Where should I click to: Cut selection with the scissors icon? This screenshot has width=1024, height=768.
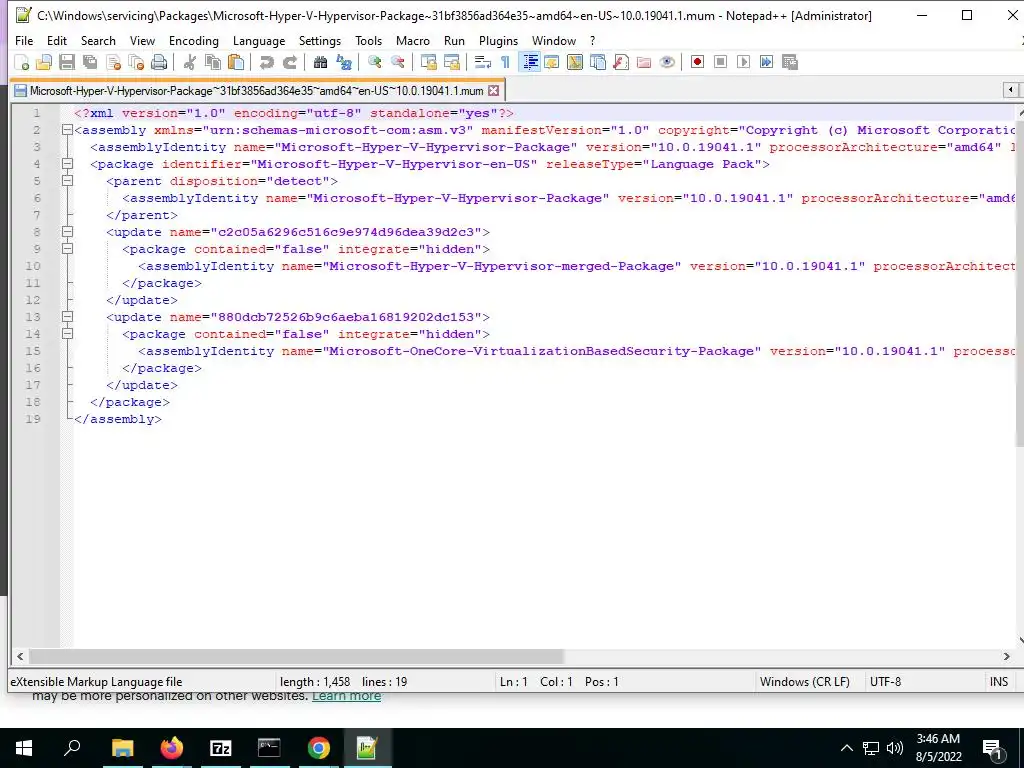coord(189,62)
